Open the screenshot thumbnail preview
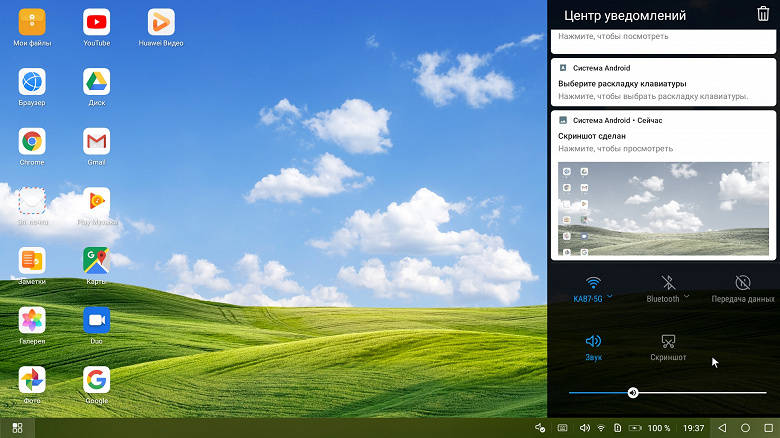 663,209
